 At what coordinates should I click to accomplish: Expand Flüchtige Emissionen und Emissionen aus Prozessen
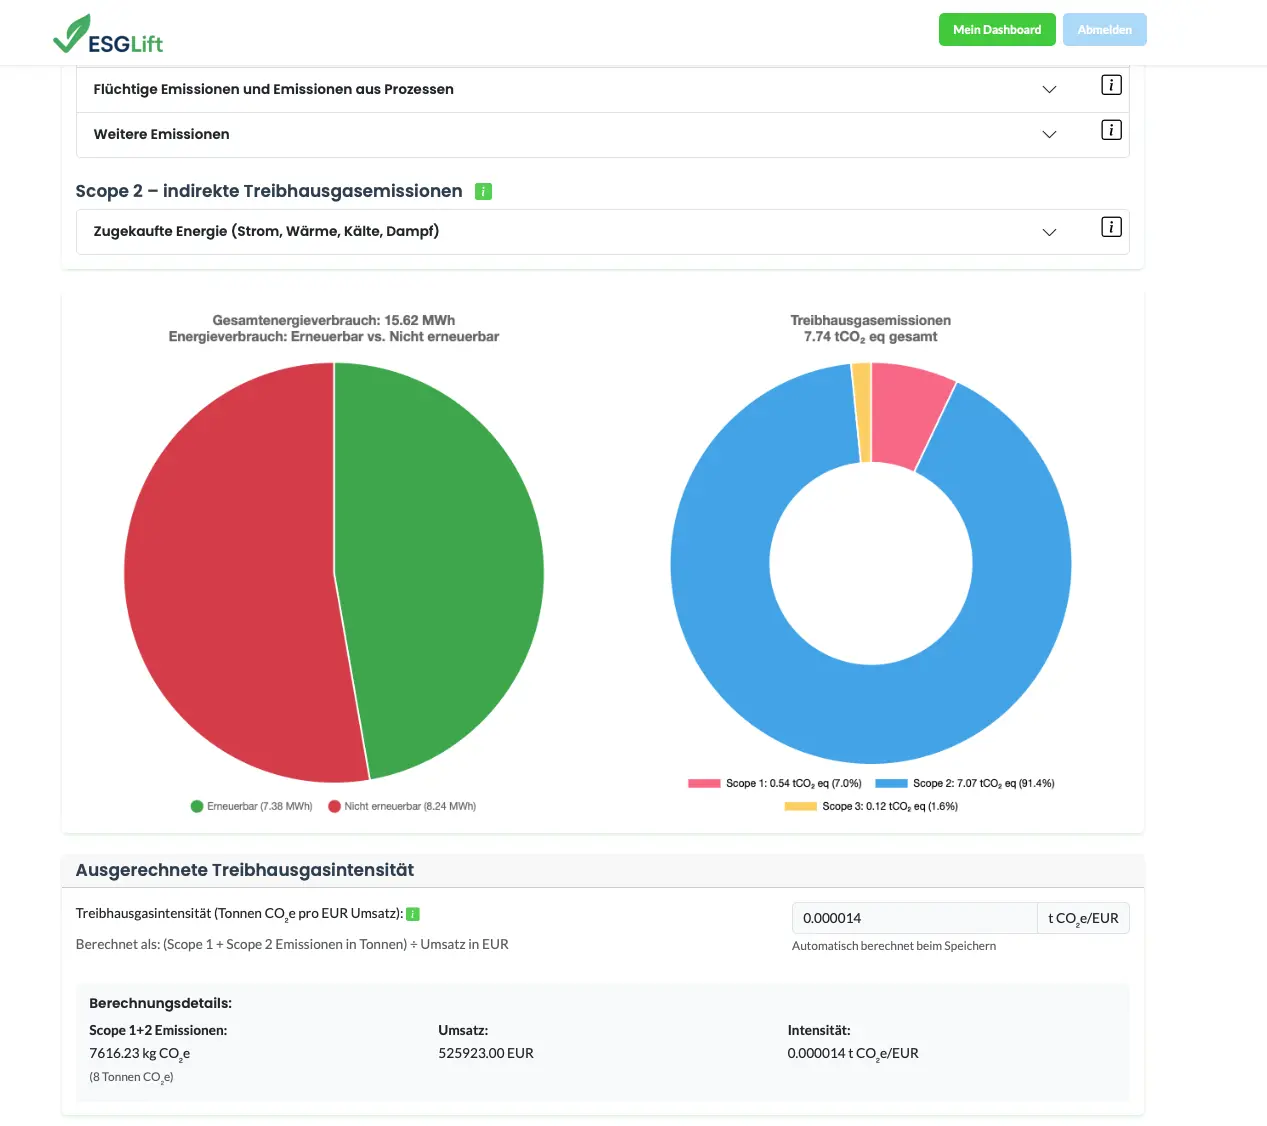tap(1049, 89)
